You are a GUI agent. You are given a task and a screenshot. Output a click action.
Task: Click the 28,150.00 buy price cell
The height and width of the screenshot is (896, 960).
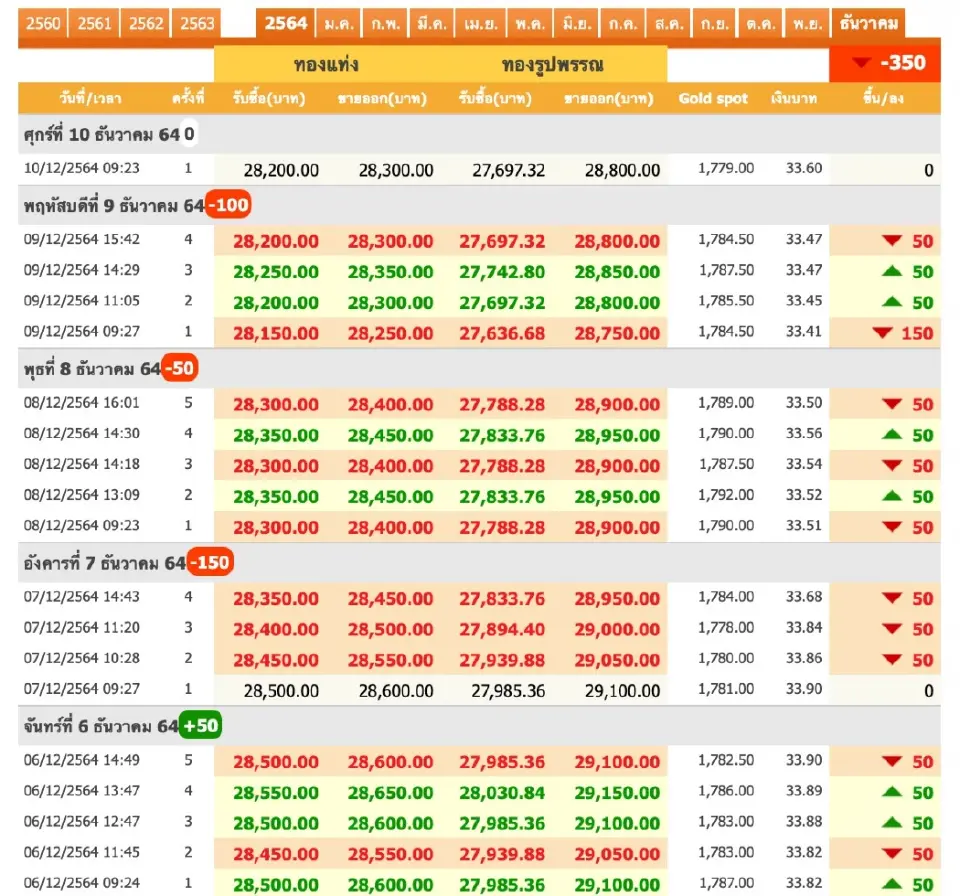276,333
